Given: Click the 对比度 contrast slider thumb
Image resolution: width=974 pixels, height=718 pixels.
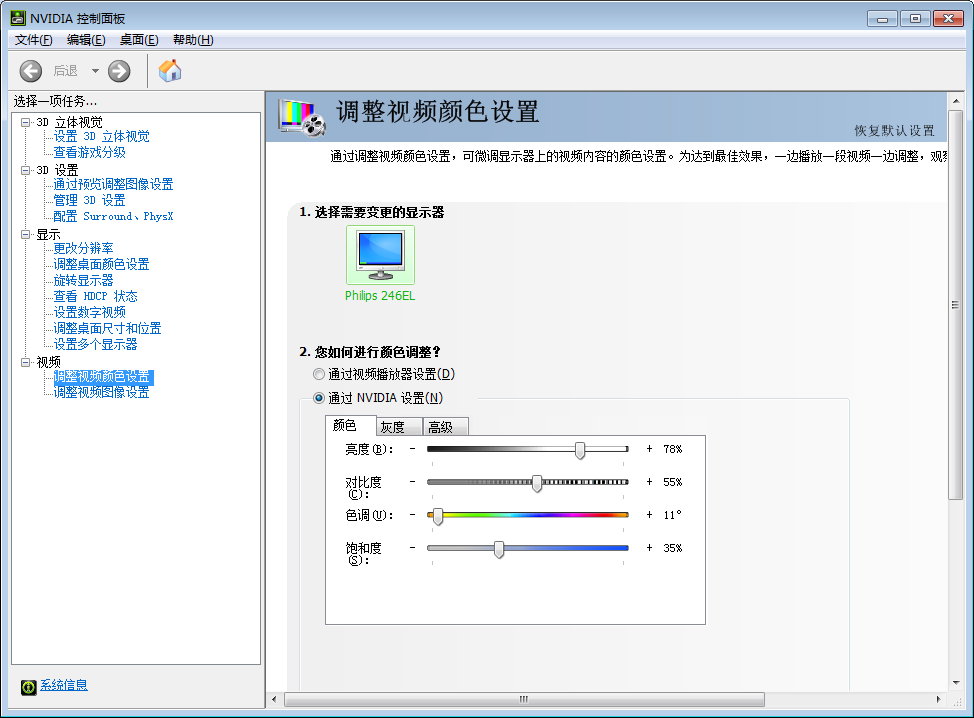Looking at the screenshot, I should pyautogui.click(x=537, y=483).
